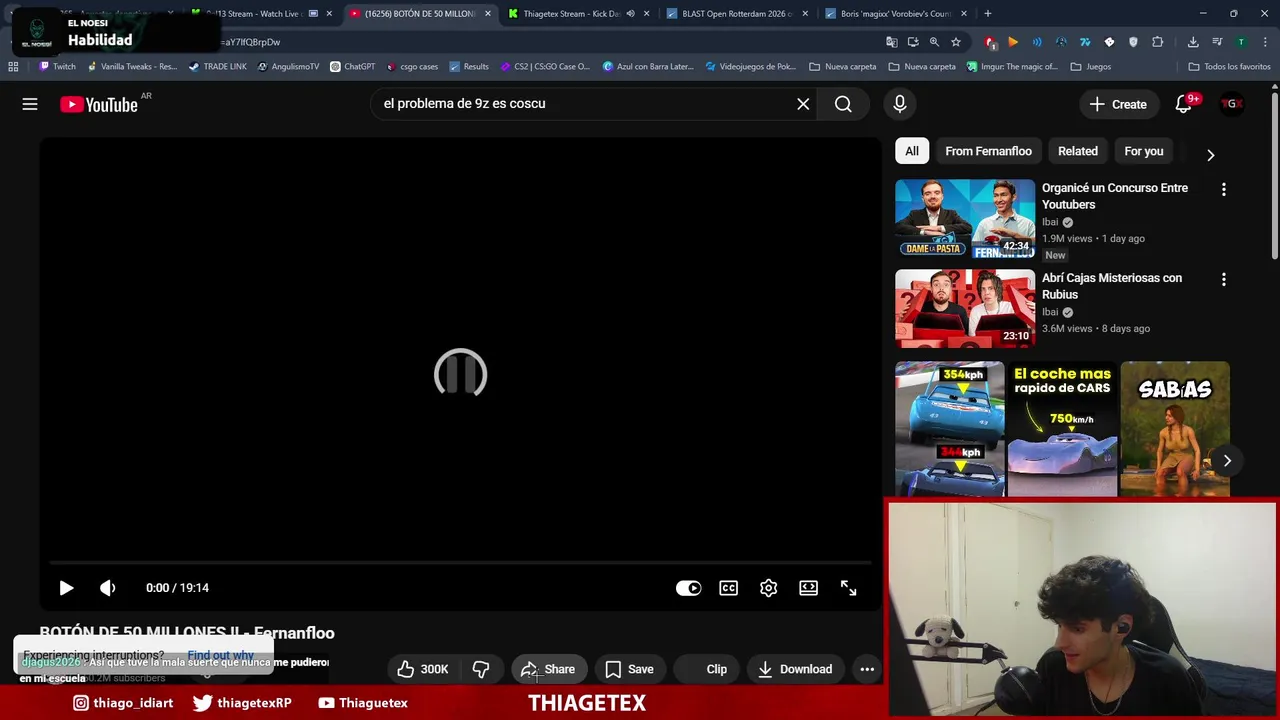Select the From Fernanfloo chip
This screenshot has height=720, width=1280.
988,151
